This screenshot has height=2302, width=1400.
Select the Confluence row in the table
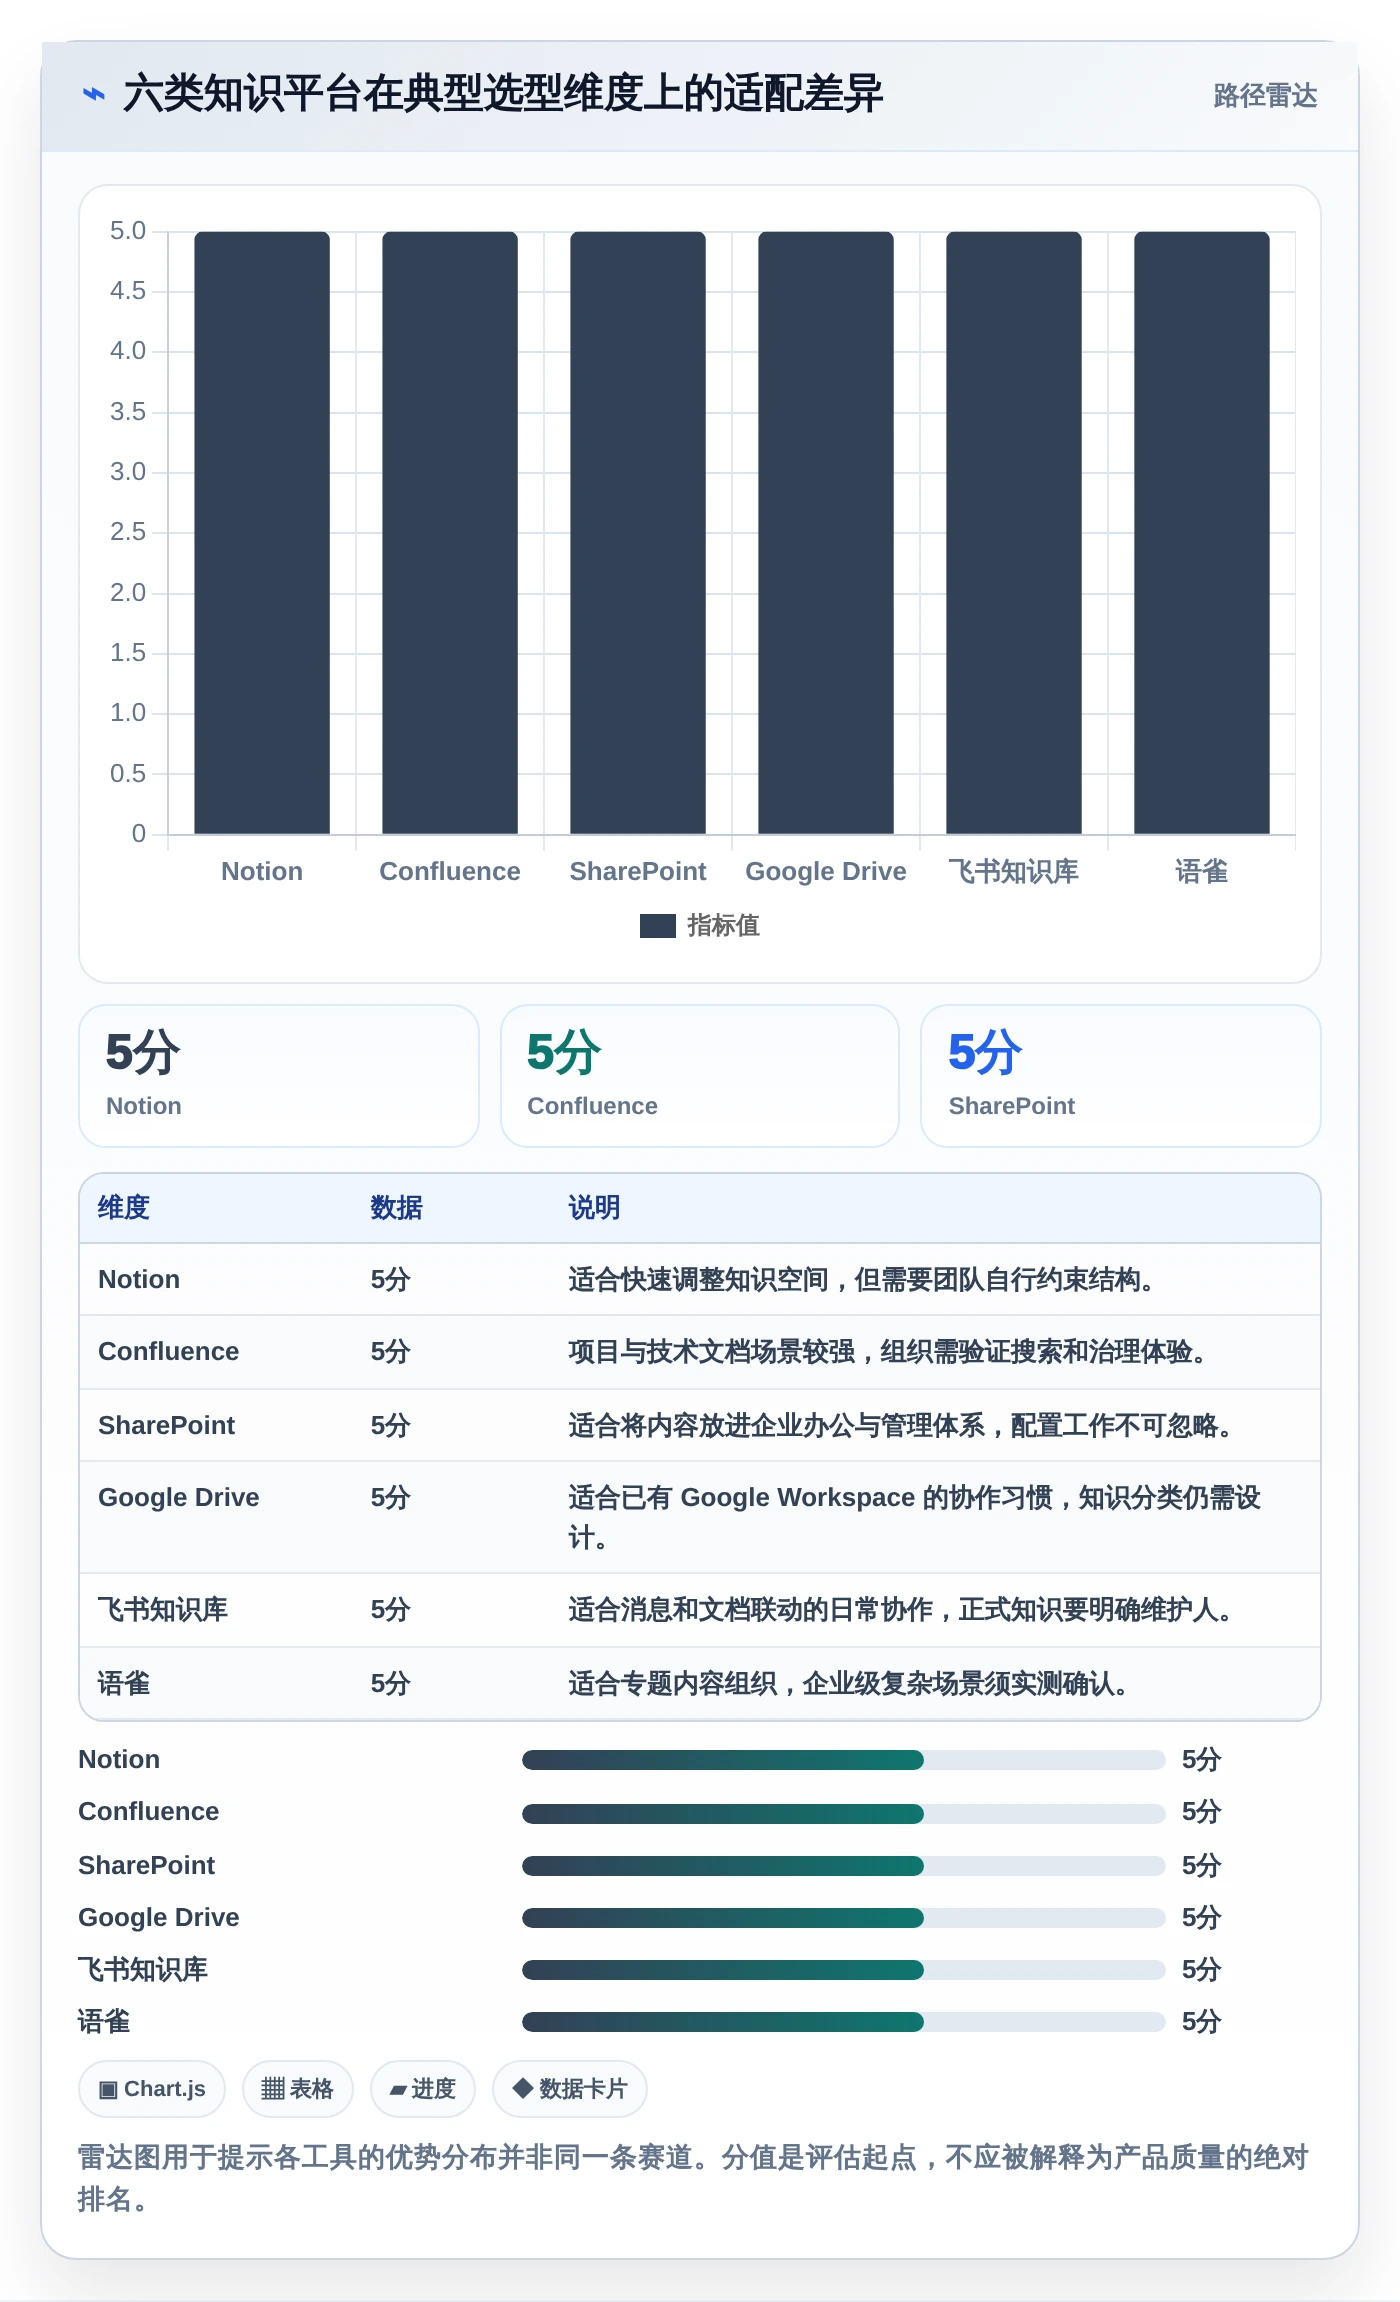(x=700, y=1352)
